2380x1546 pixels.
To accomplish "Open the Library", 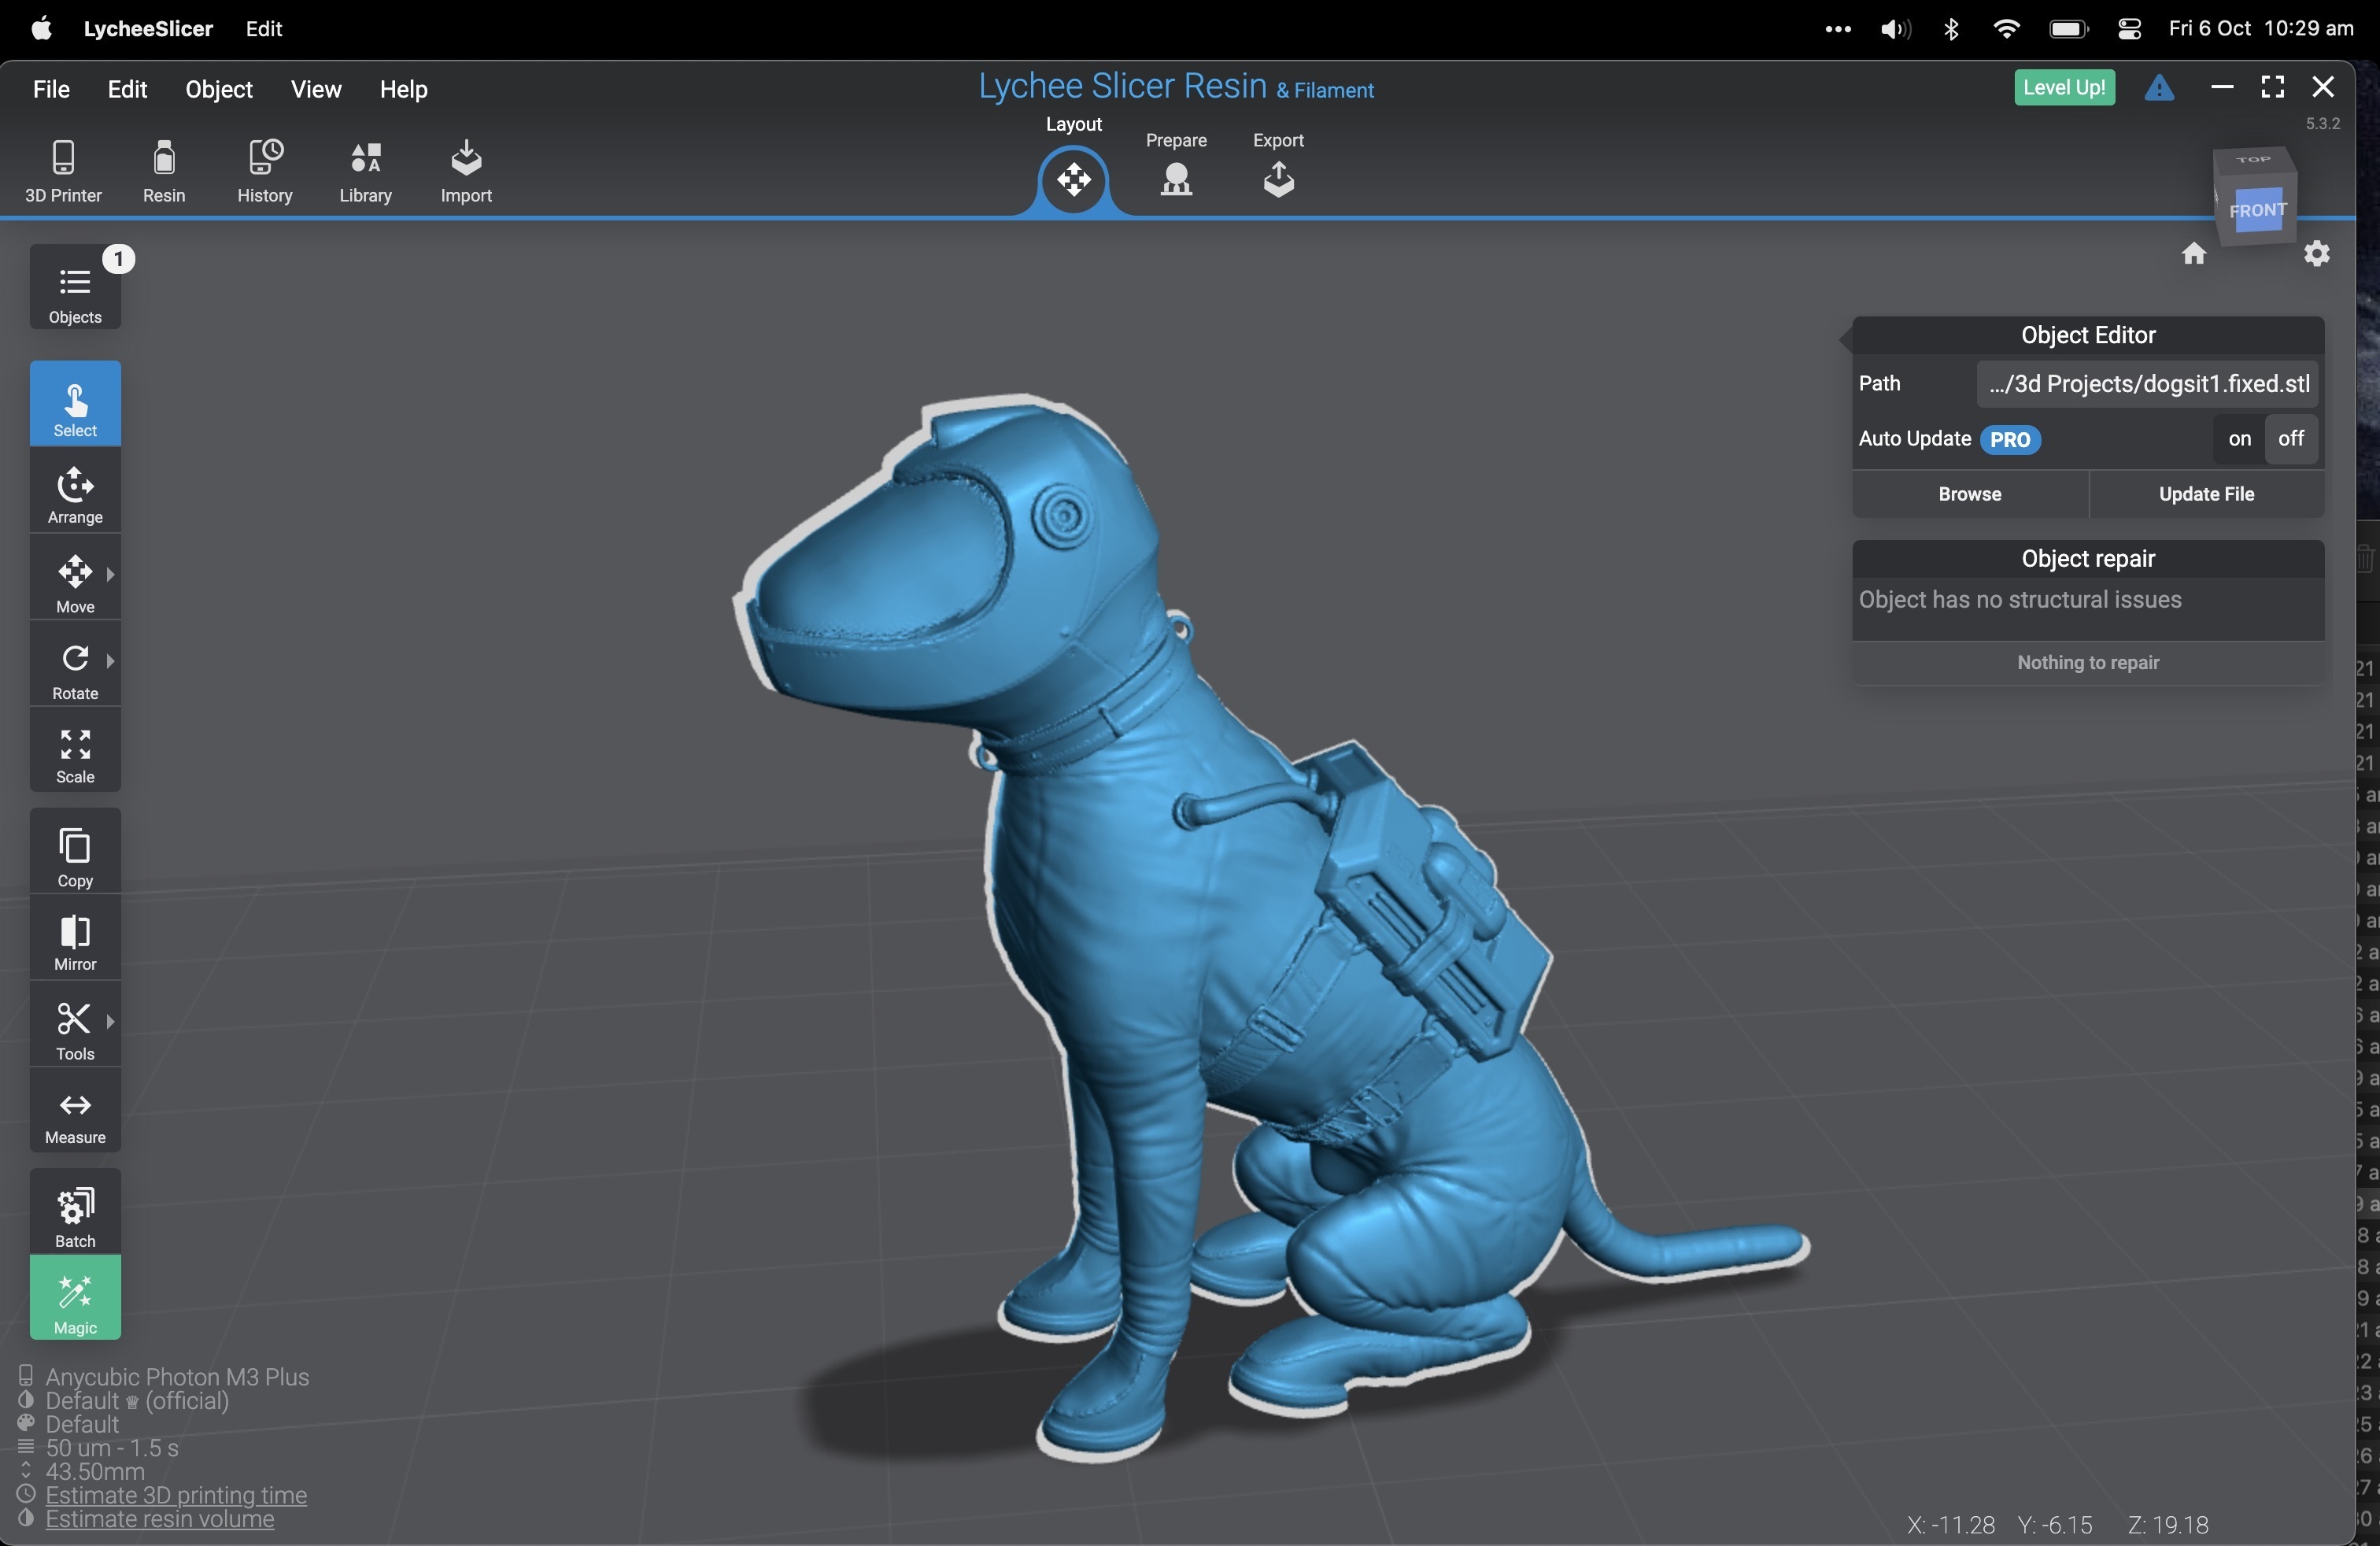I will tap(365, 172).
